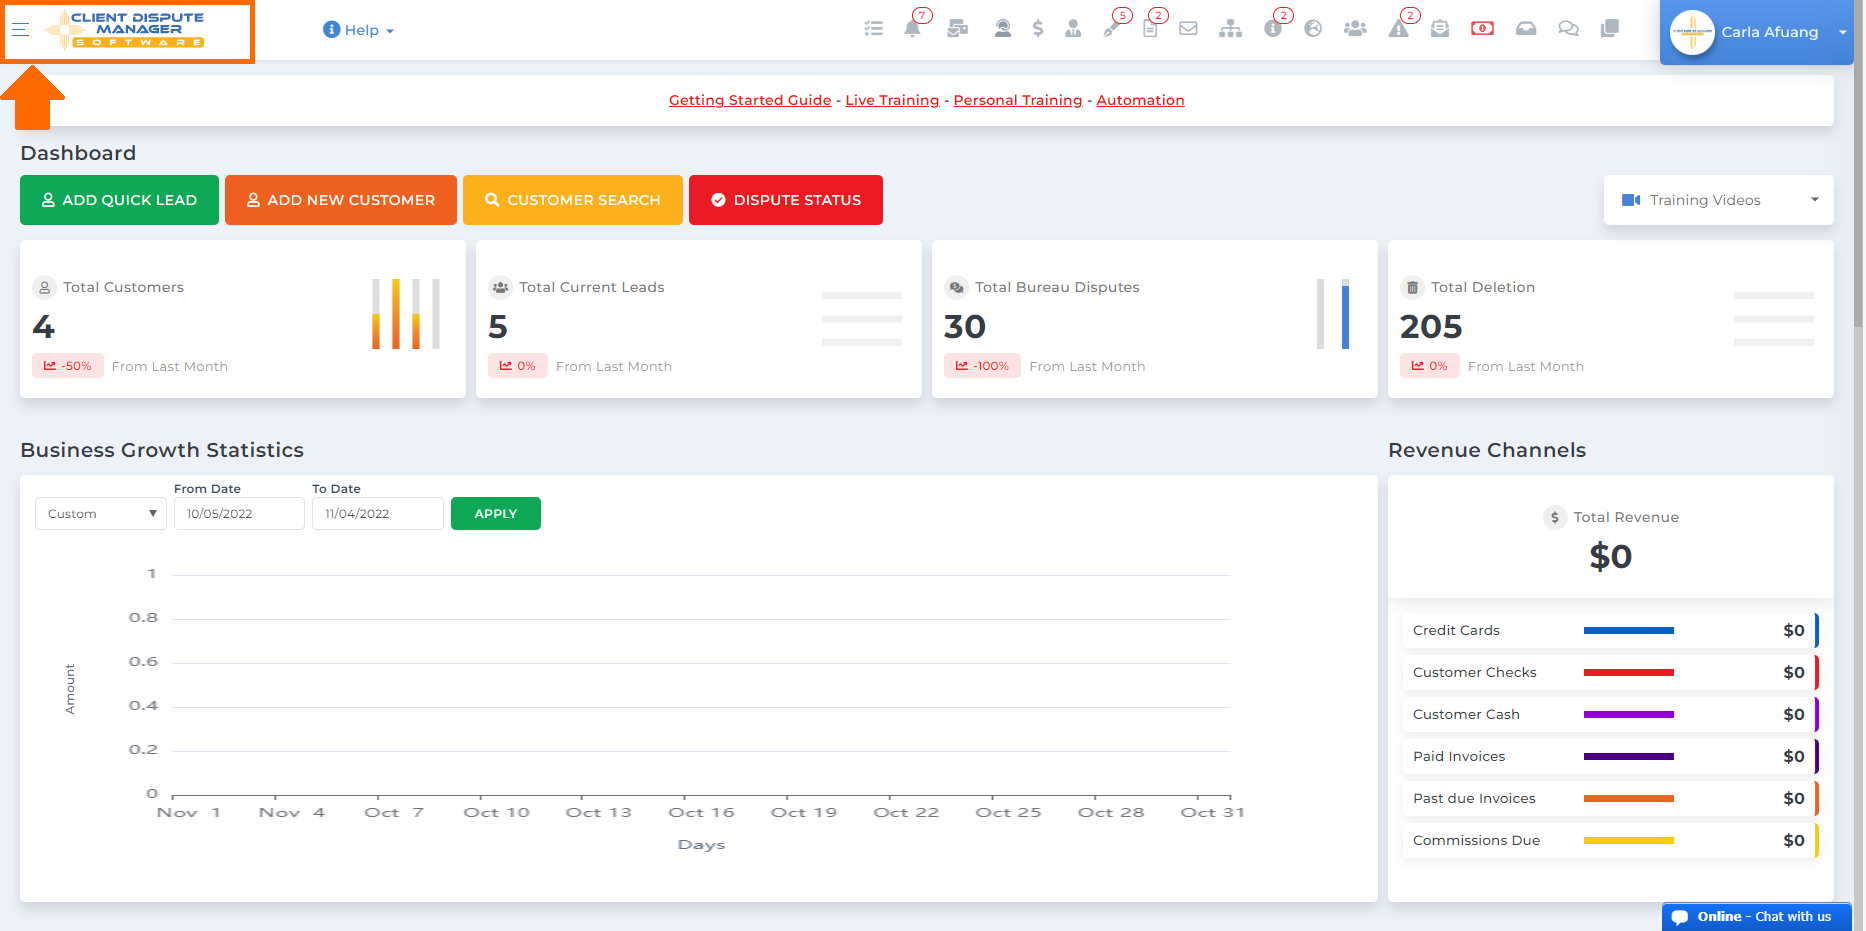Click the copy stacked-pages icon
The height and width of the screenshot is (931, 1866).
click(1610, 29)
